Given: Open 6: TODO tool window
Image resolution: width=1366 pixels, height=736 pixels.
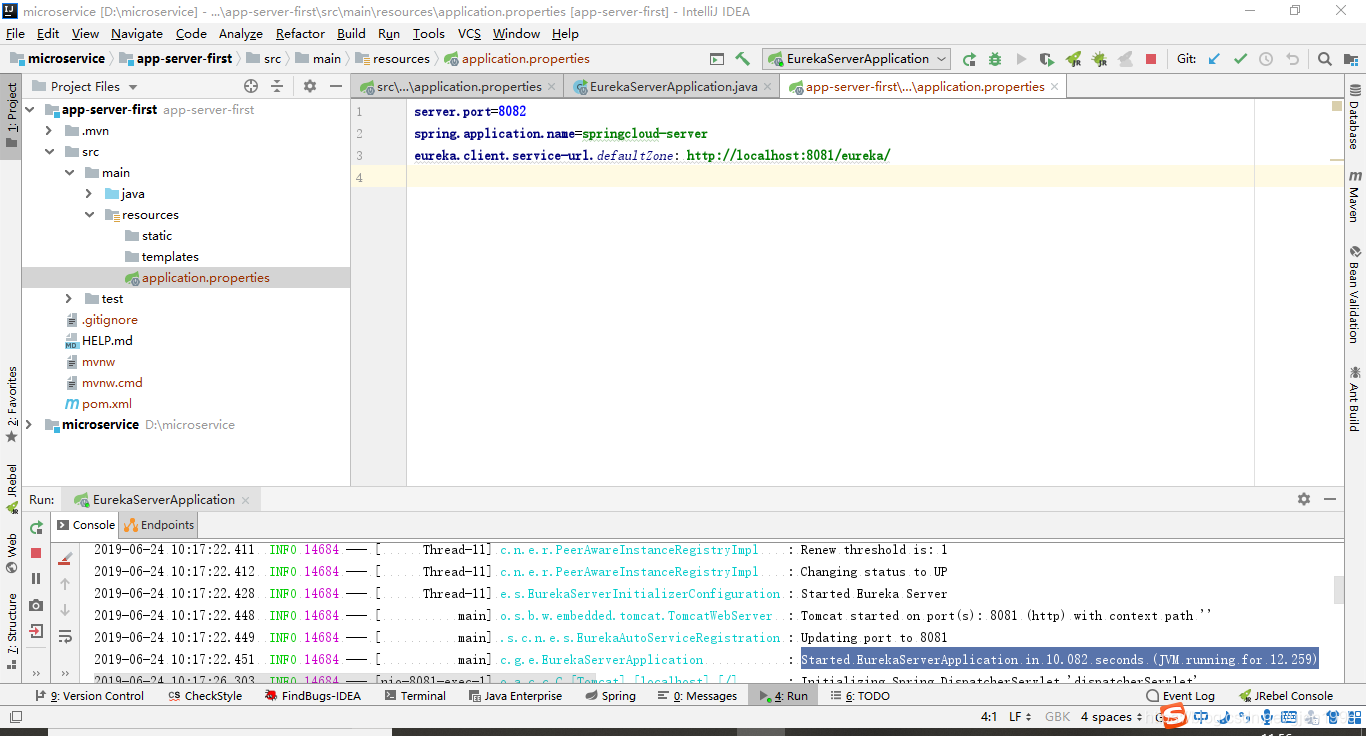Looking at the screenshot, I should coord(858,696).
